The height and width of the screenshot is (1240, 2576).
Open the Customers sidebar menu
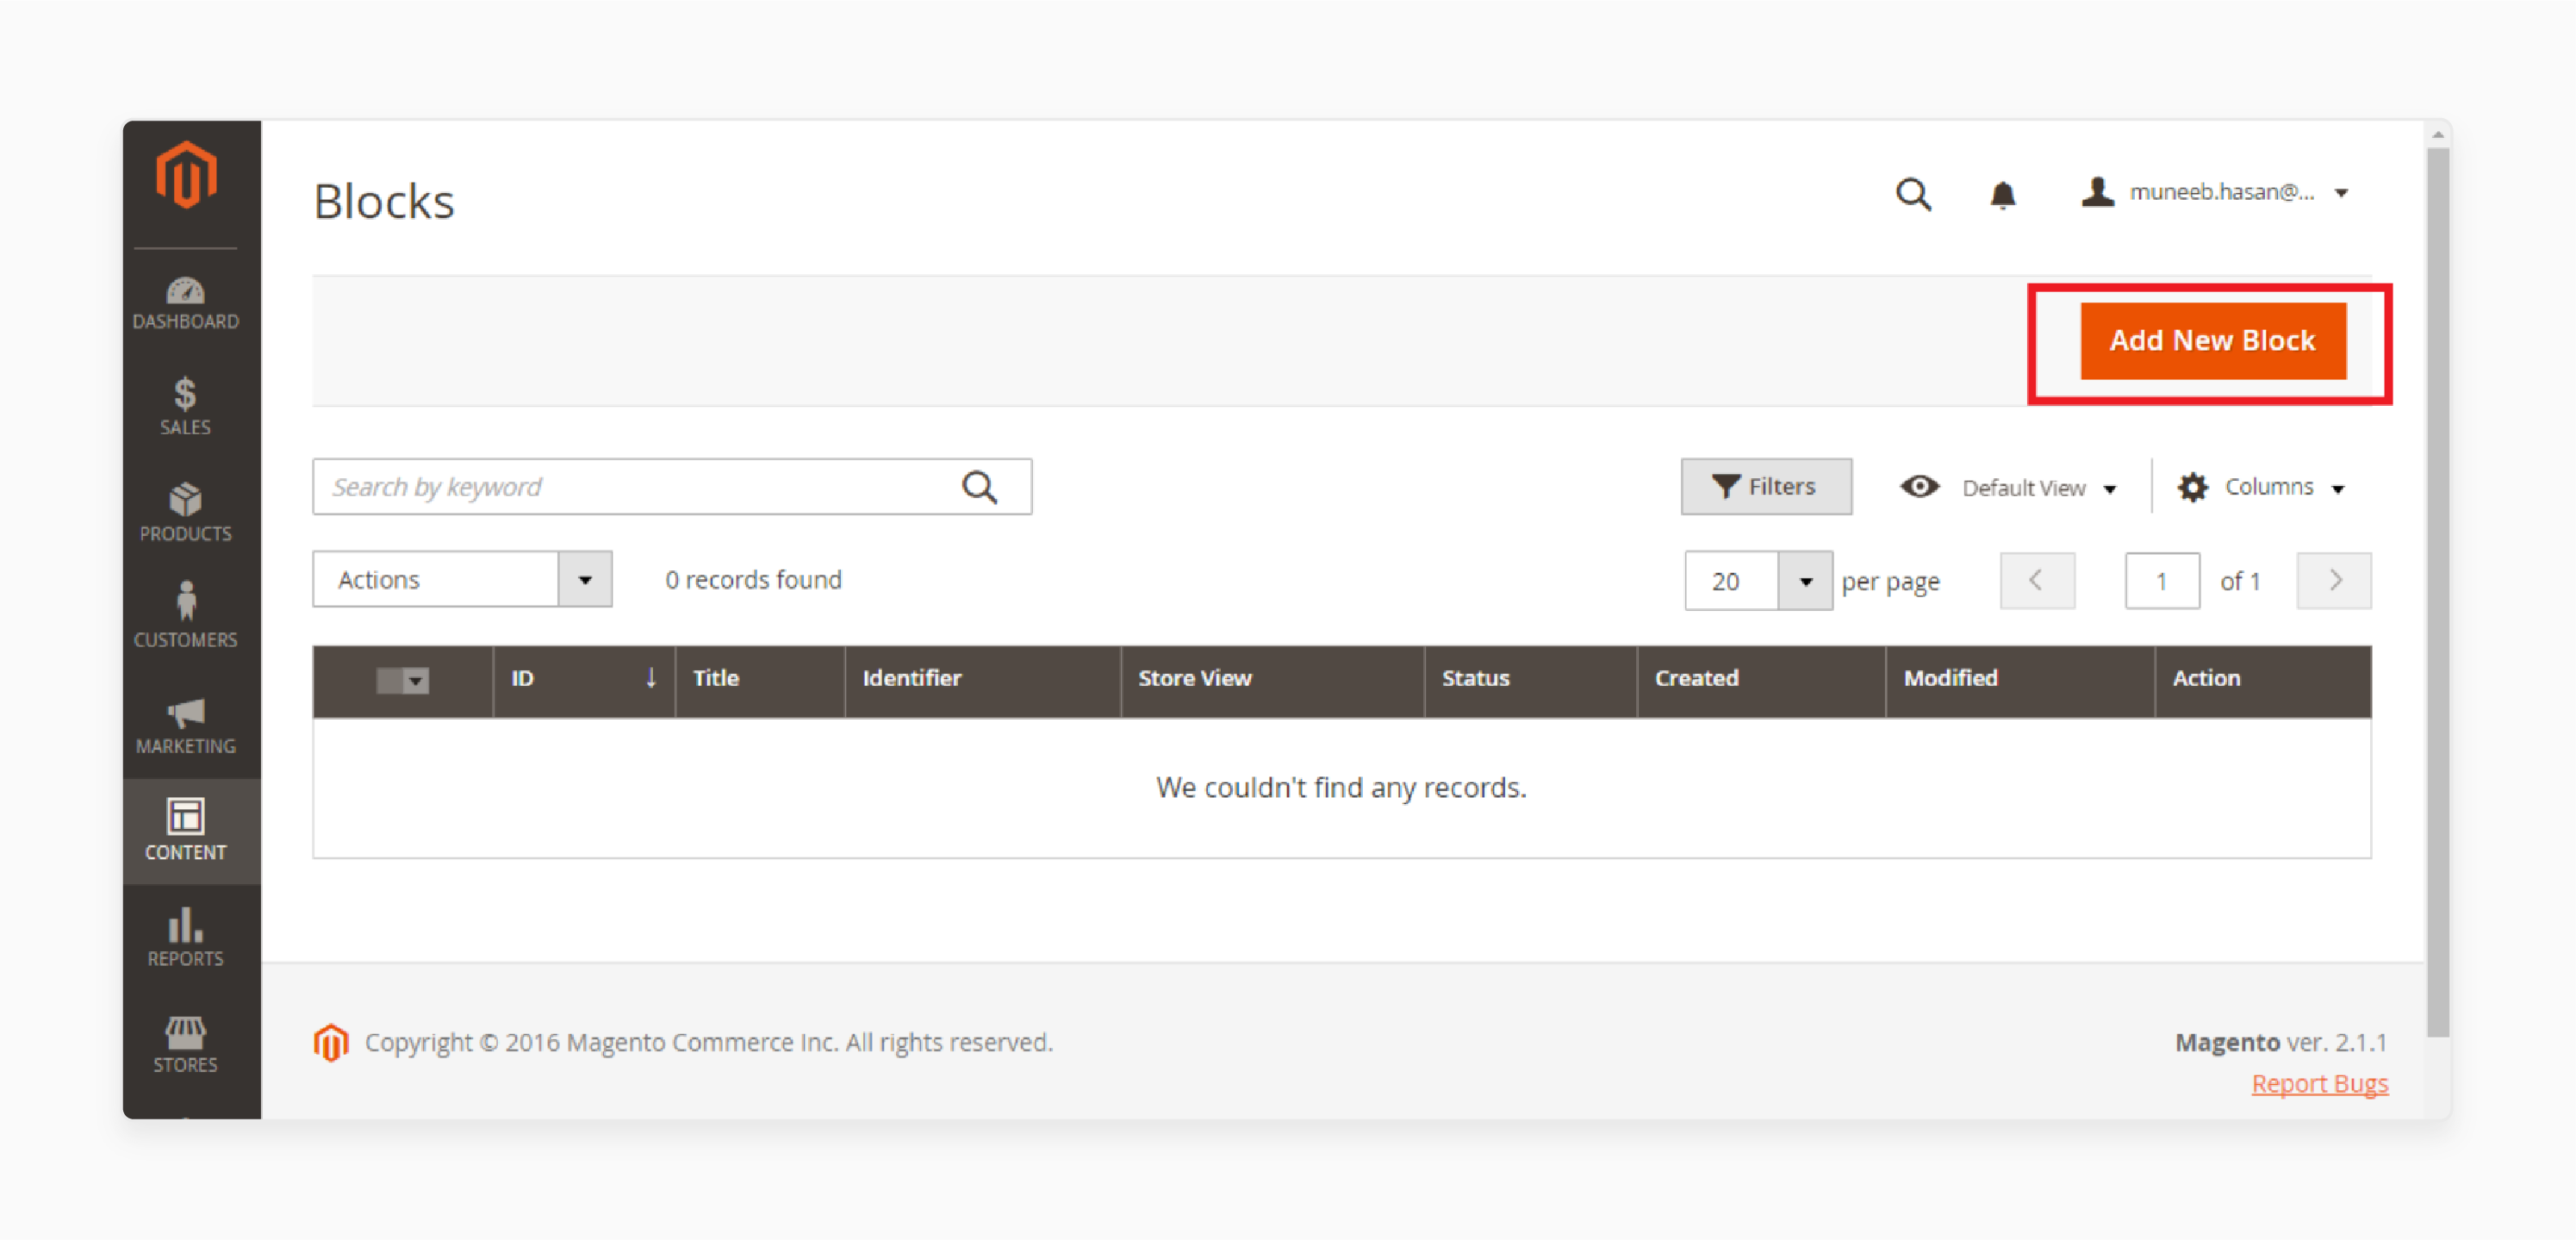tap(186, 616)
